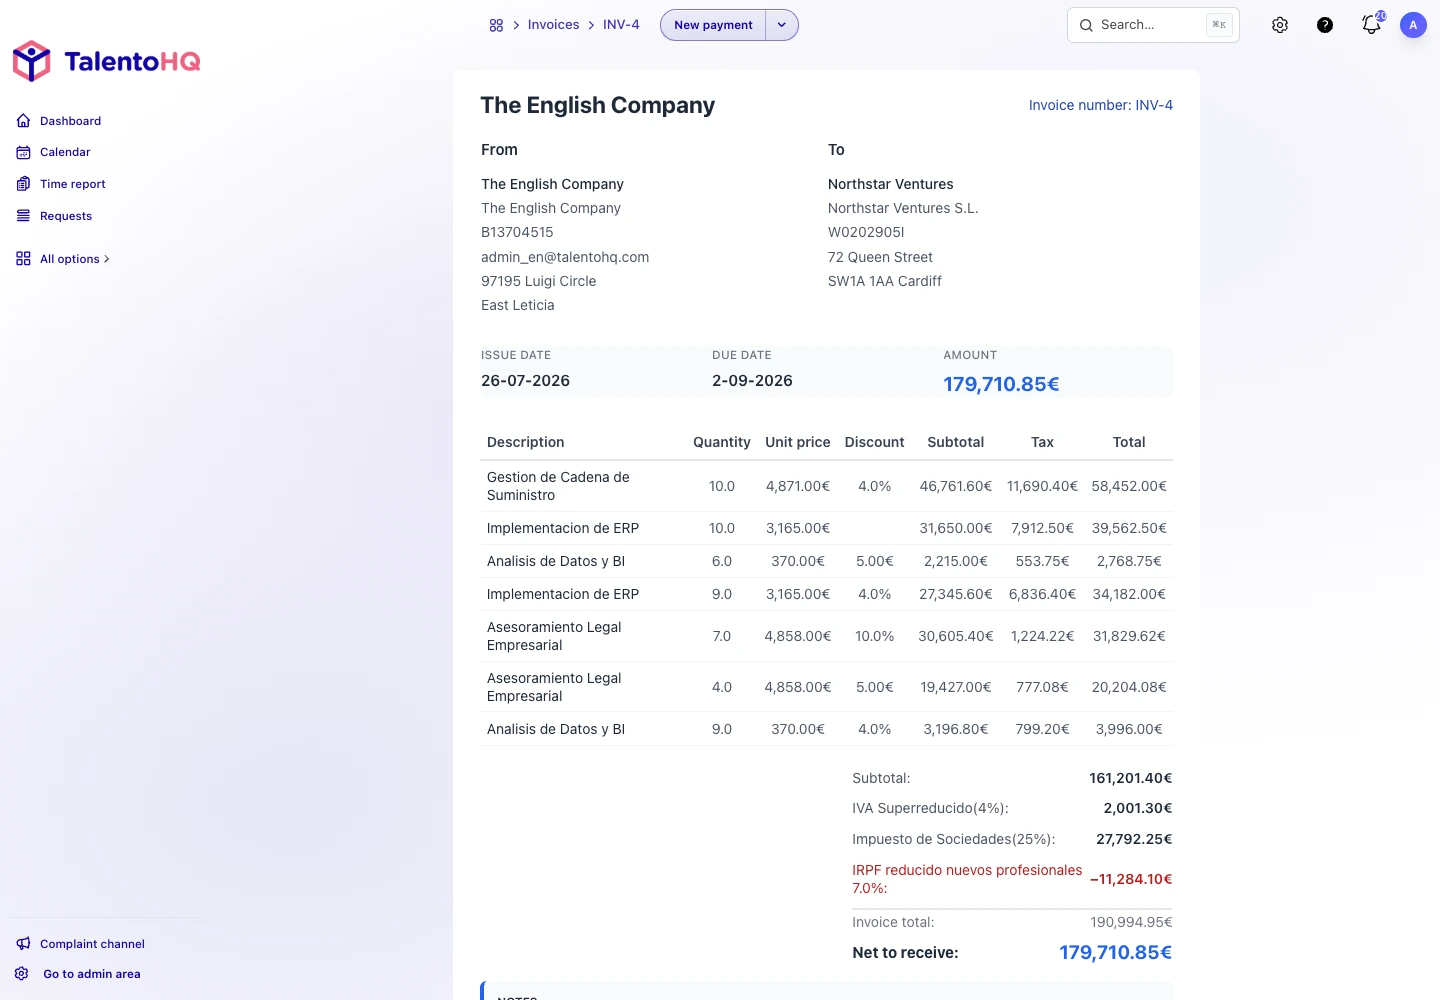Click the 20,204.08€ total cell
1440x1000 pixels.
click(1129, 687)
